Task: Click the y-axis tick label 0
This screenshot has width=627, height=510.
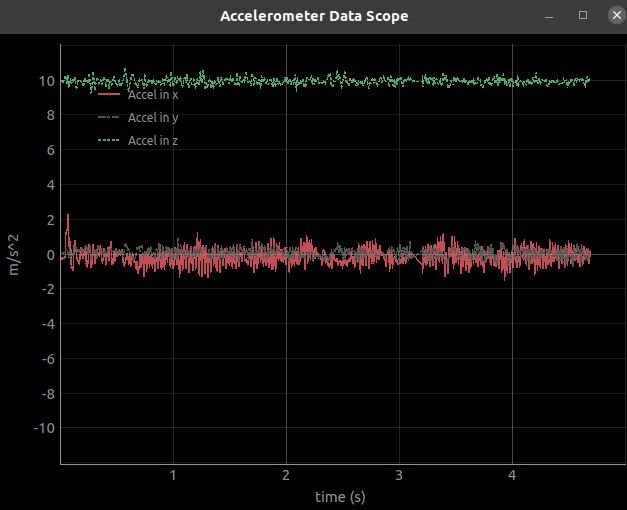Action: coord(51,255)
